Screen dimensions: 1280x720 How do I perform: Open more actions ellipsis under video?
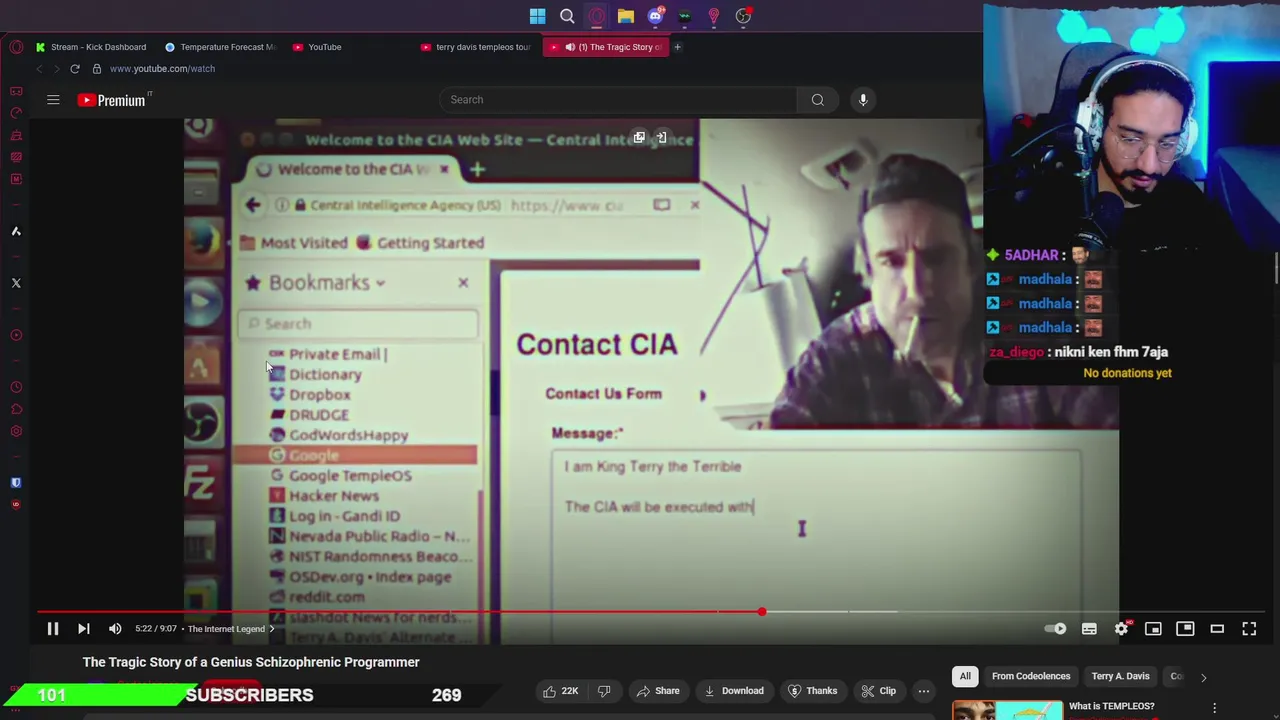click(x=924, y=691)
